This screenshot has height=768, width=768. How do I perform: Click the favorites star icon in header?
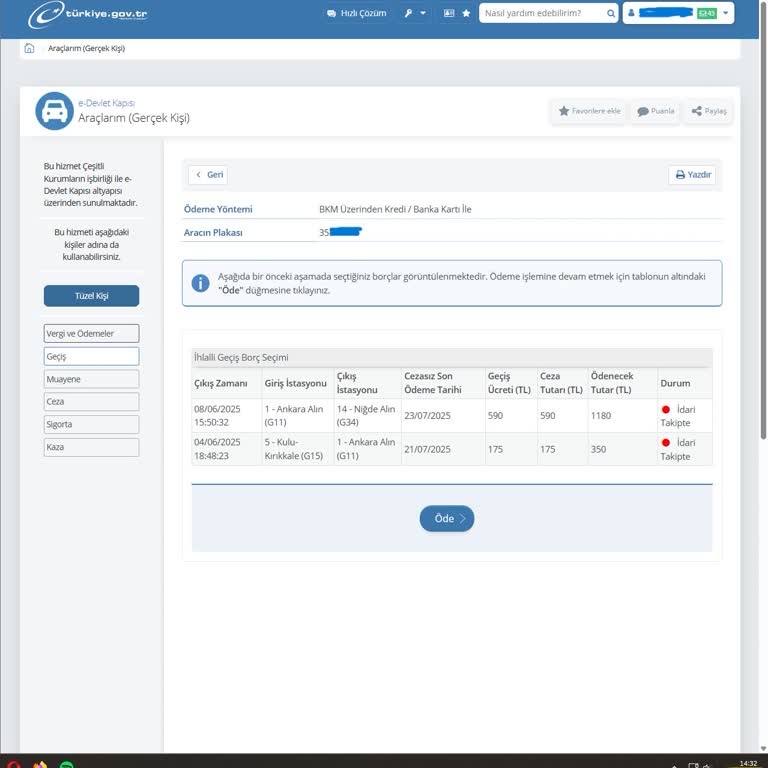click(x=466, y=14)
